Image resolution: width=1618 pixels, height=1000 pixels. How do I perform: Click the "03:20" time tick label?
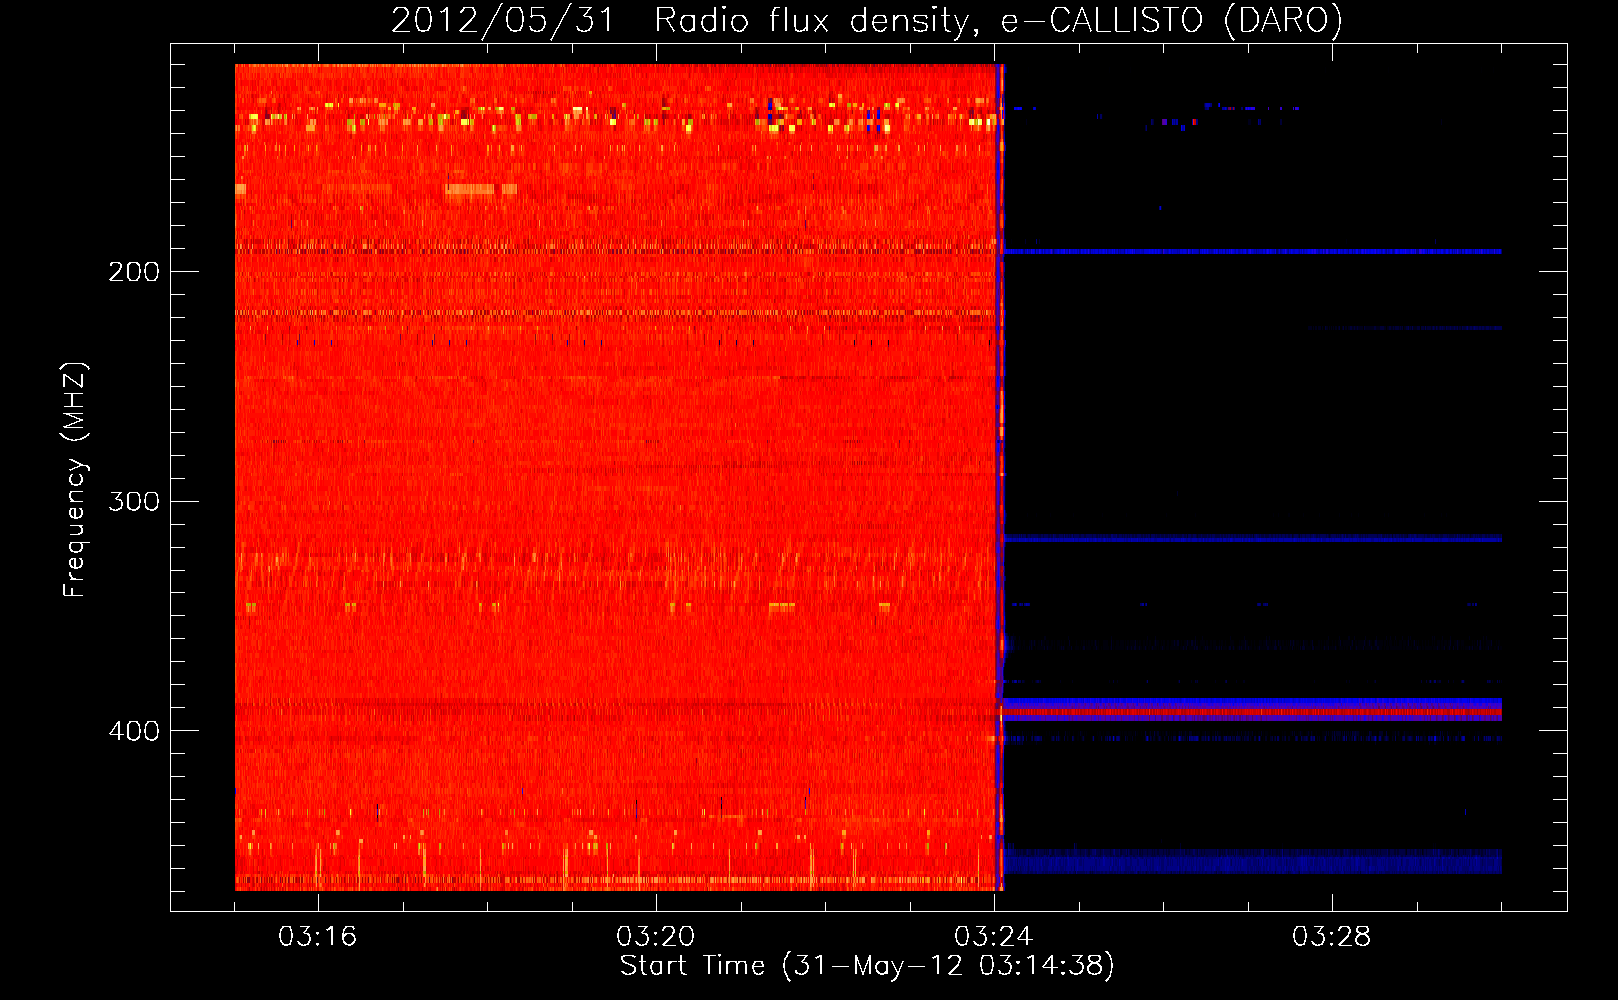pyautogui.click(x=656, y=936)
